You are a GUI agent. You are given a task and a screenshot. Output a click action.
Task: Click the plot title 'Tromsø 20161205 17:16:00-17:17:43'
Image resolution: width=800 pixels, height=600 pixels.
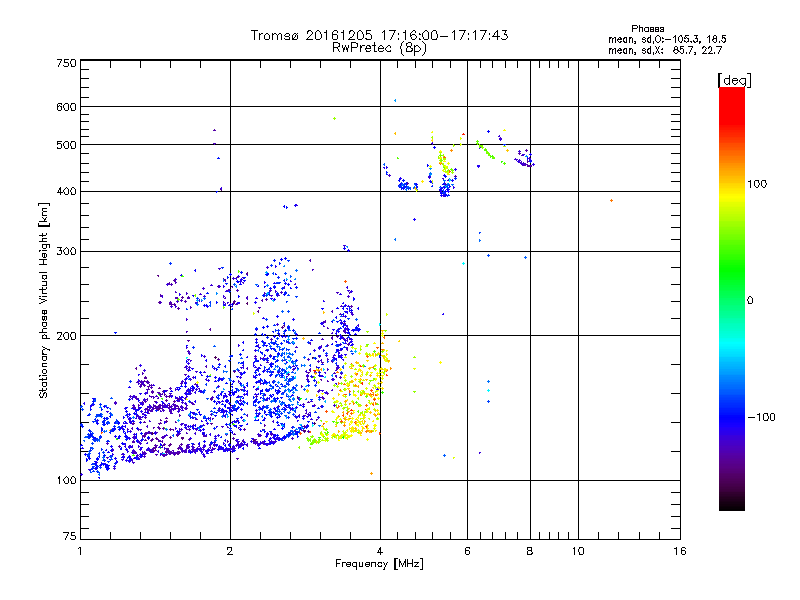[x=379, y=35]
